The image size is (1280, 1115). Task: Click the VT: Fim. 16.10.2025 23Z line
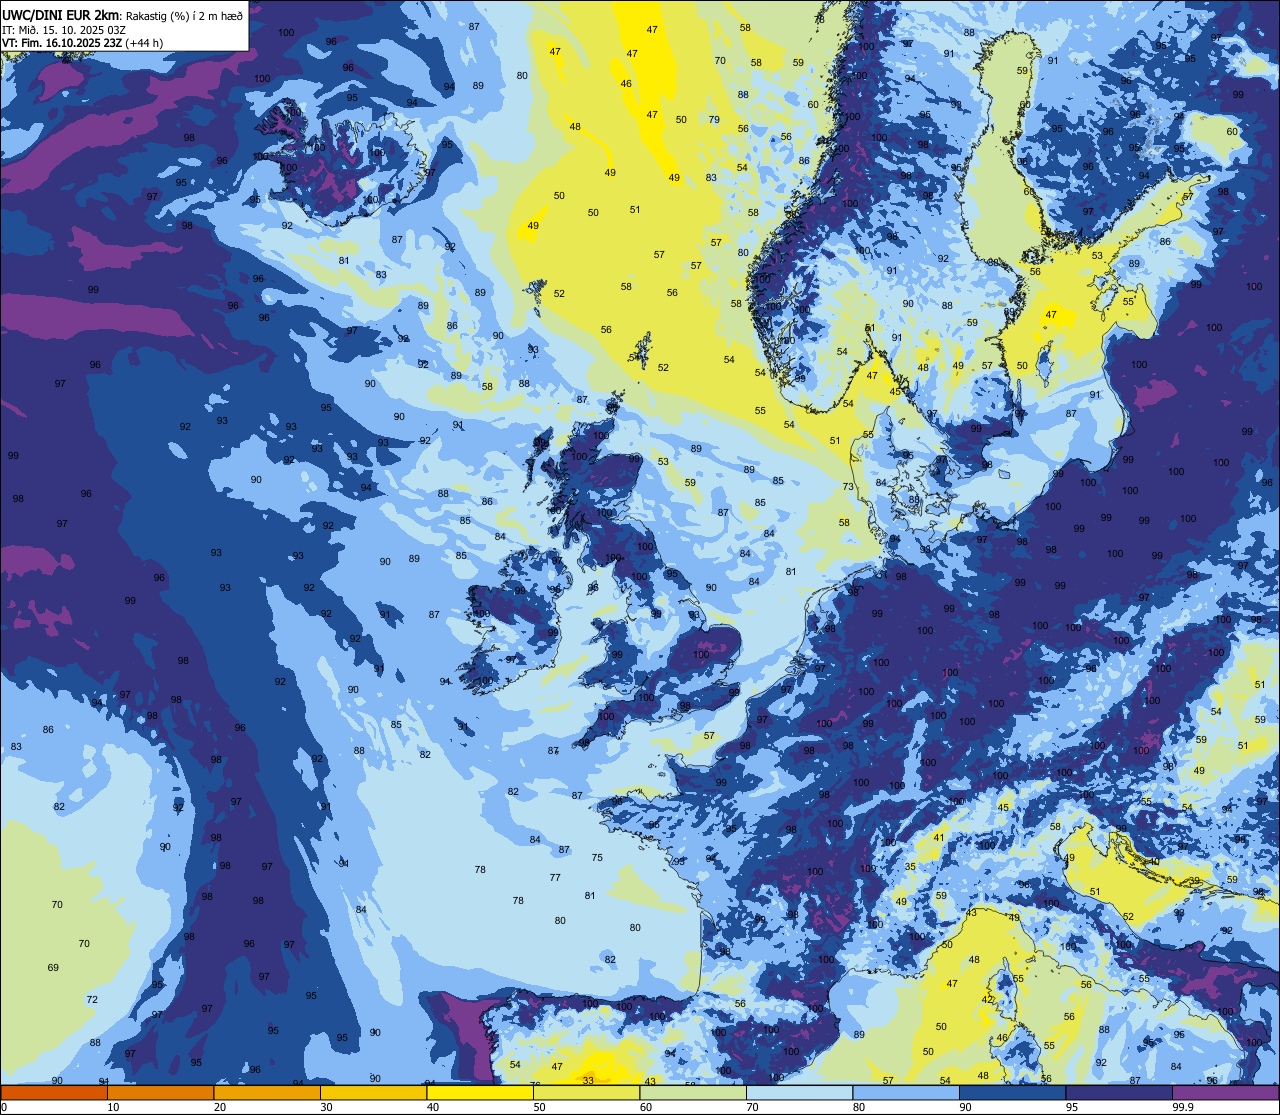(x=83, y=43)
